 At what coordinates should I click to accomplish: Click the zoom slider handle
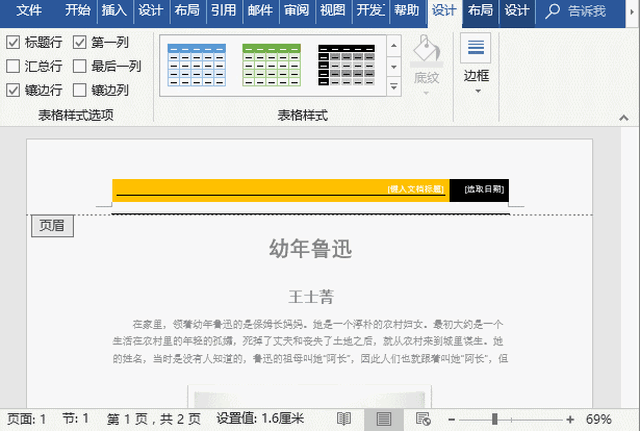pos(495,419)
